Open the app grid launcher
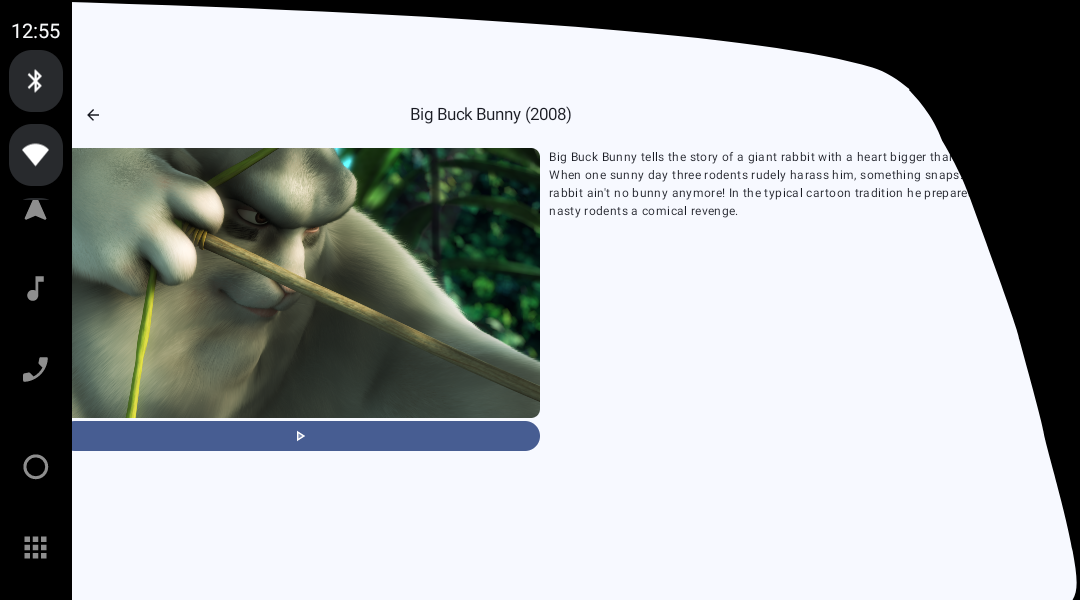 [x=36, y=547]
